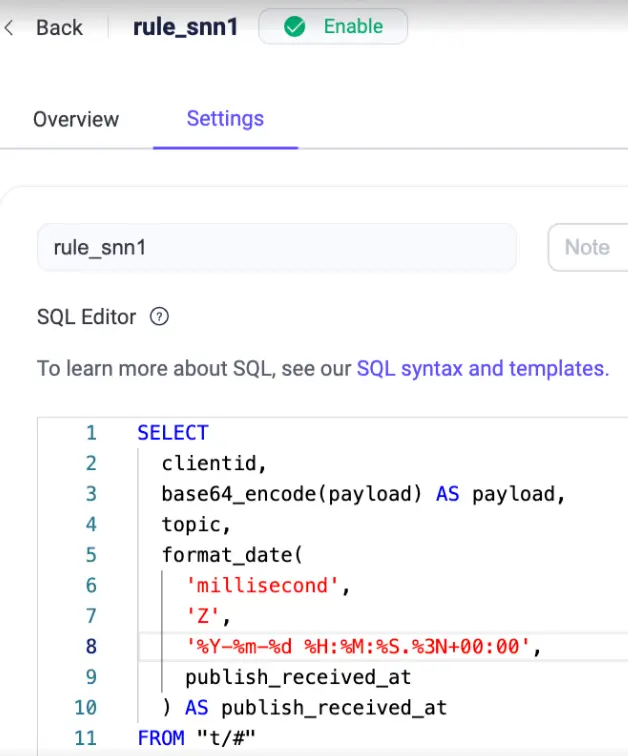Place cursor on the SELECT keyword
The height and width of the screenshot is (756, 628).
[173, 433]
